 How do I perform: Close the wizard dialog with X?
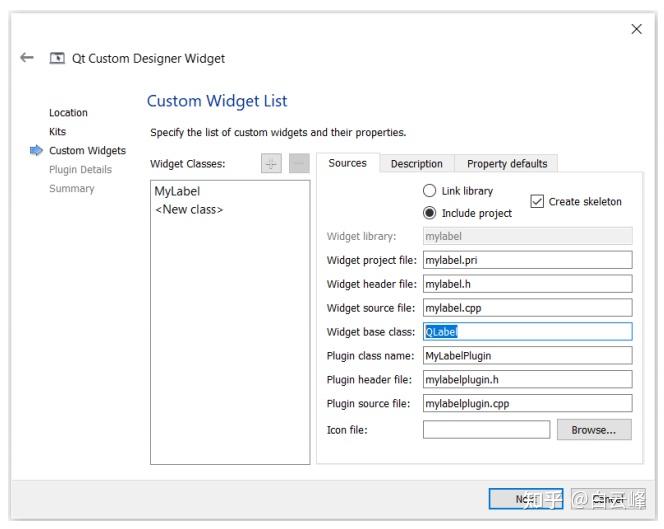click(x=636, y=30)
